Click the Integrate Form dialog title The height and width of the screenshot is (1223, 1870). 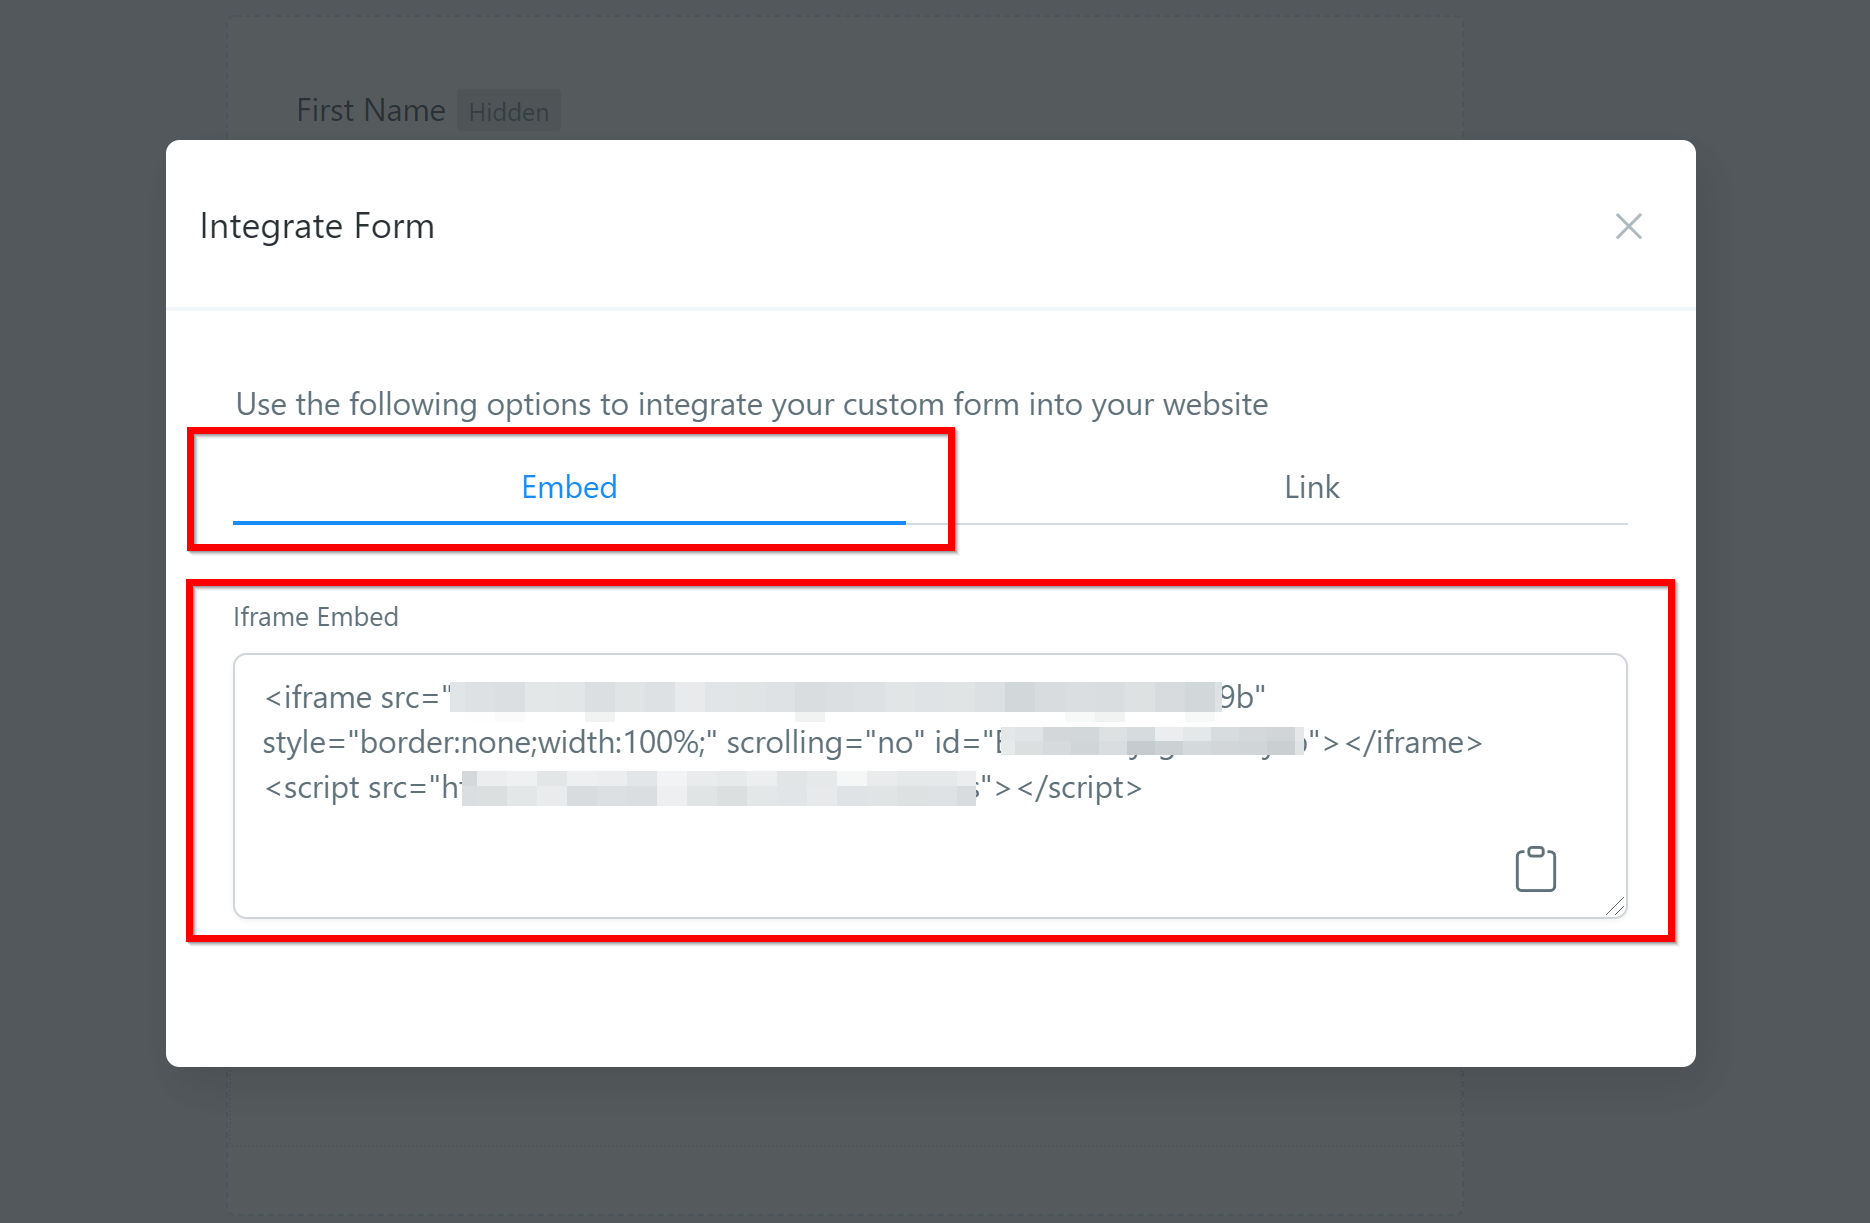point(317,227)
